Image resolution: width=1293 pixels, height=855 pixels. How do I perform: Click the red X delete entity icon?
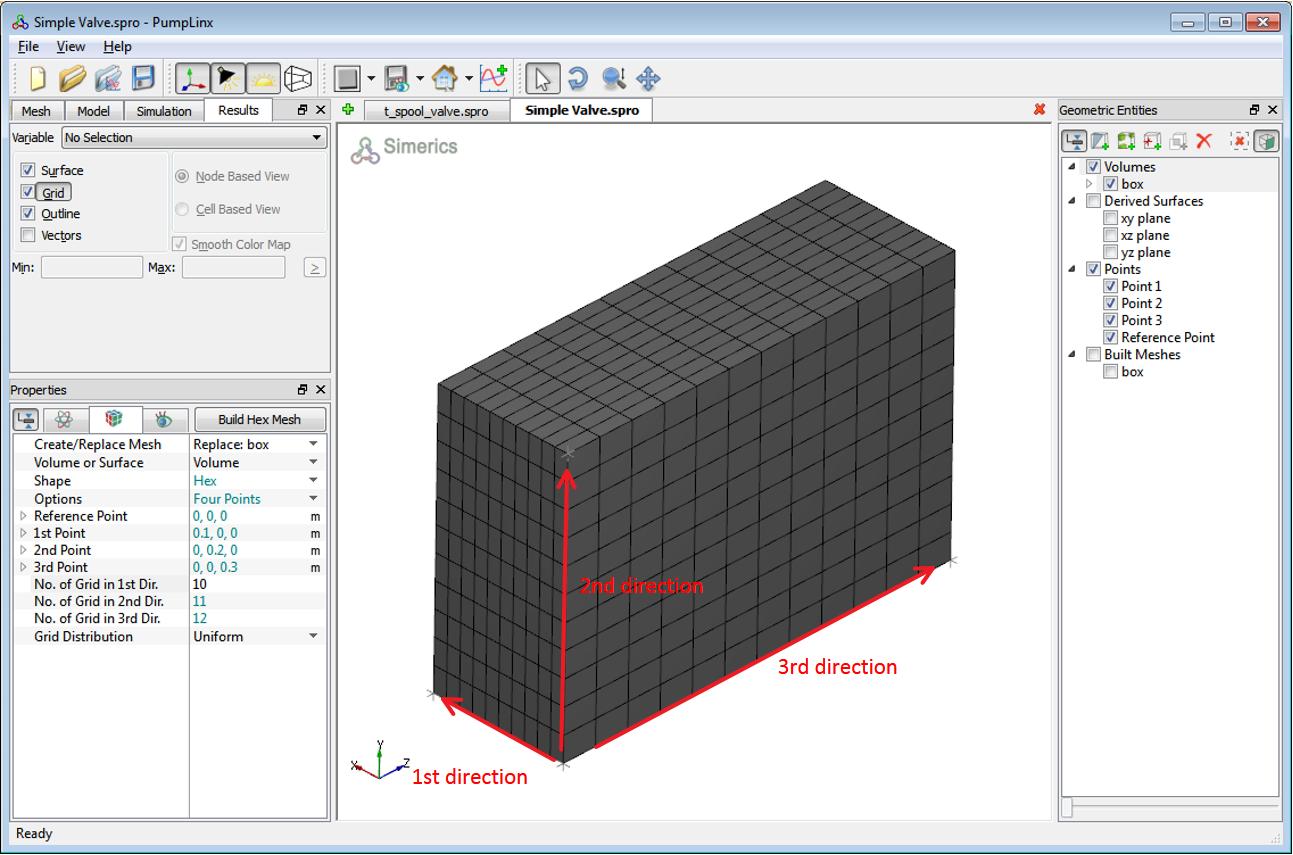click(x=1204, y=141)
